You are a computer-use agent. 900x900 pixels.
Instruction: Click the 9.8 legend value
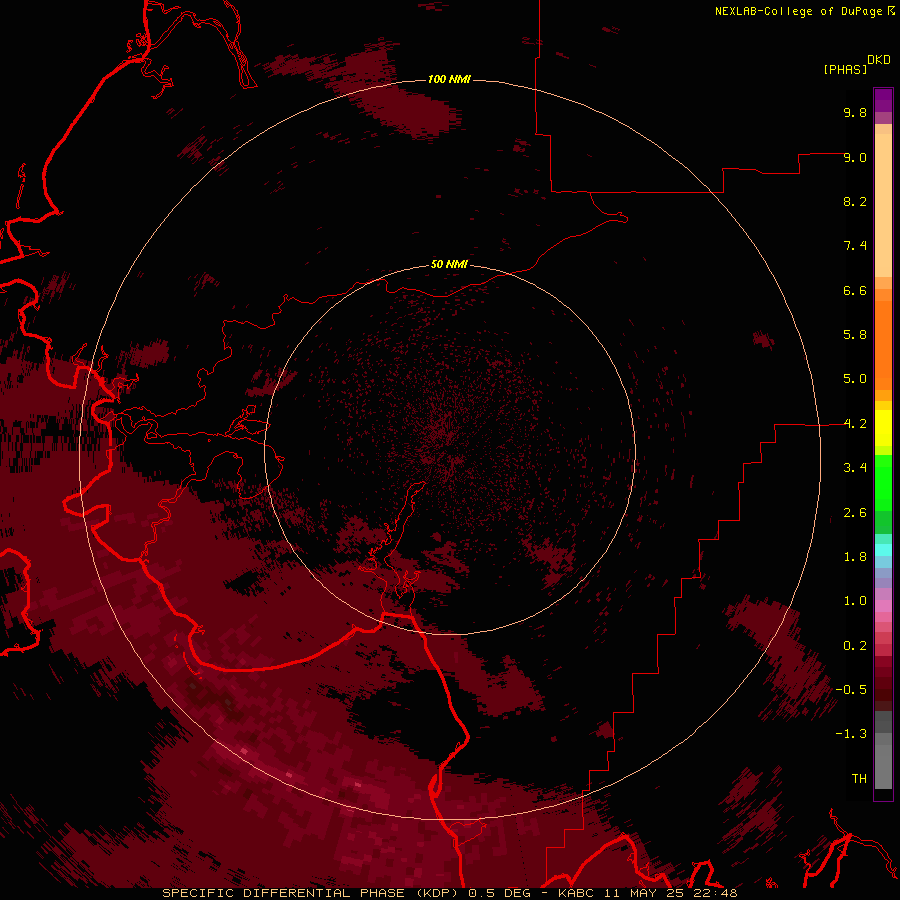[x=855, y=112]
